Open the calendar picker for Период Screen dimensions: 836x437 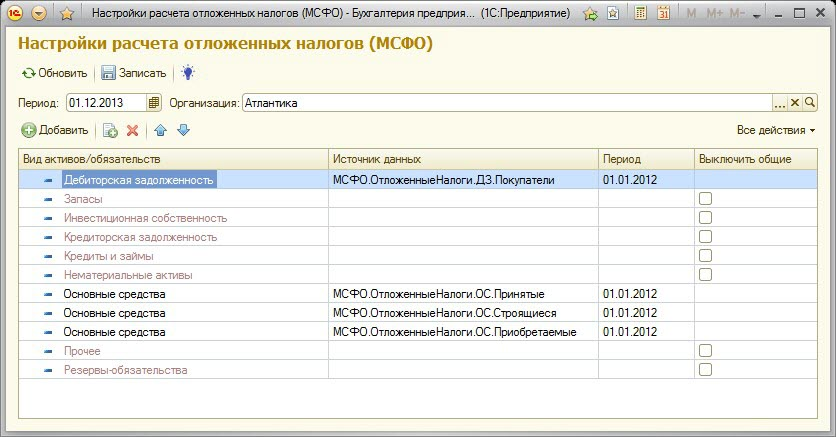pos(154,102)
